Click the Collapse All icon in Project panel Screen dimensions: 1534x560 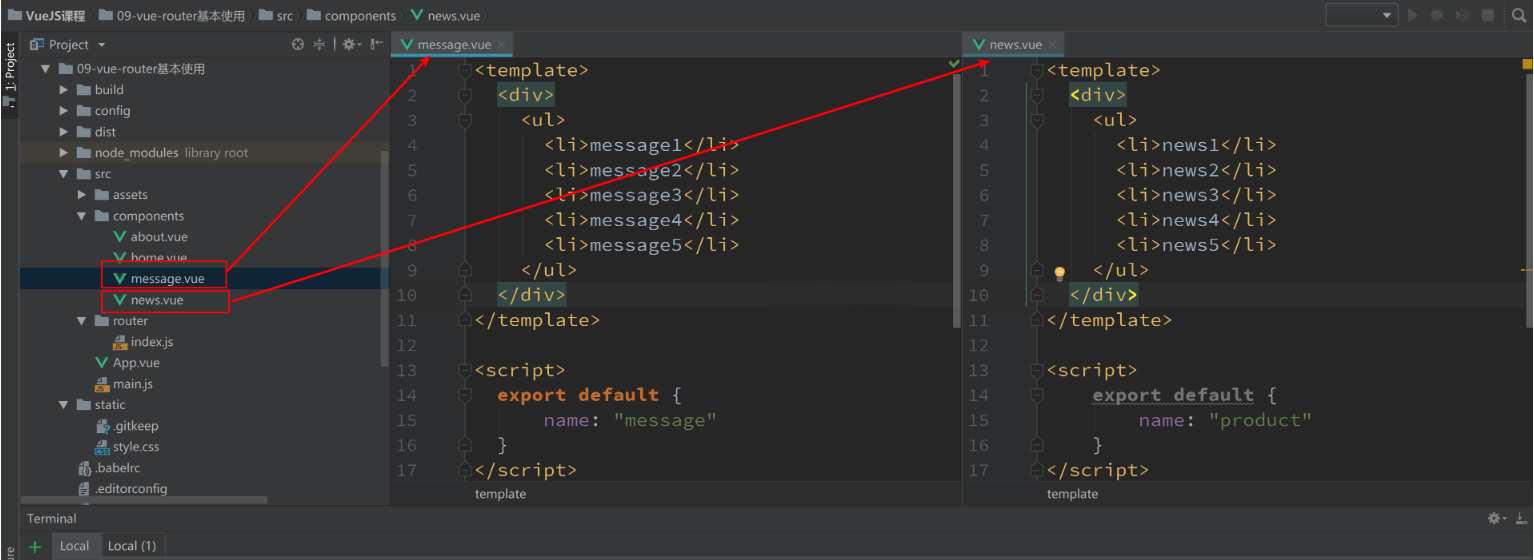click(320, 44)
